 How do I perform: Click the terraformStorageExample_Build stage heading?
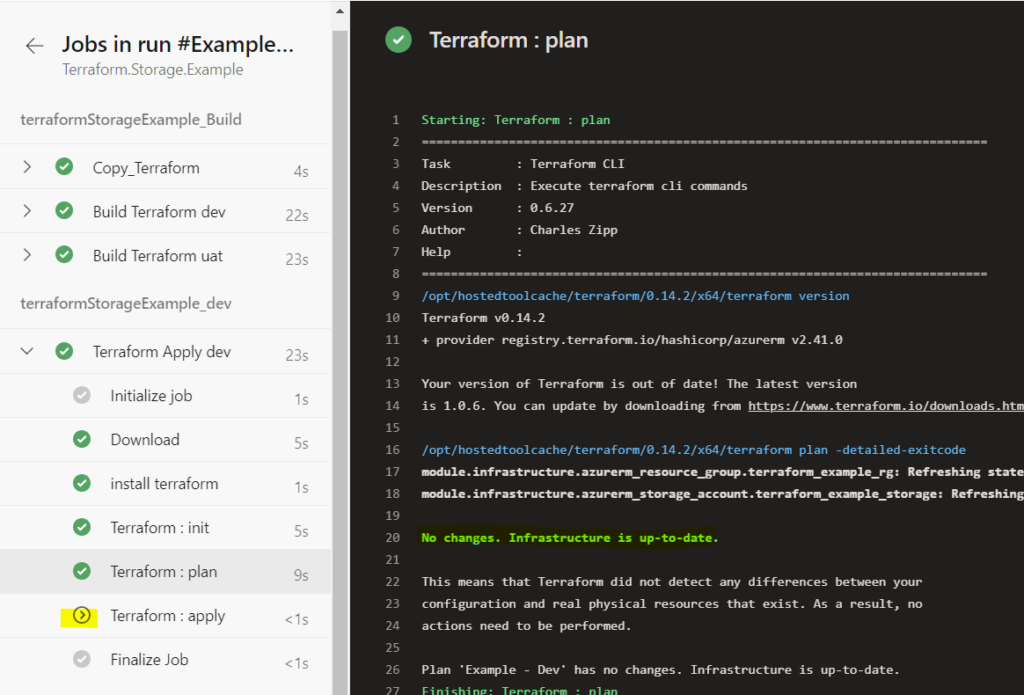coord(131,120)
